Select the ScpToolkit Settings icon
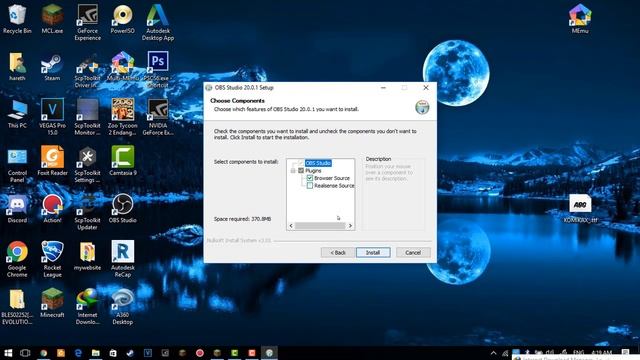The width and height of the screenshot is (640, 360). coord(87,165)
